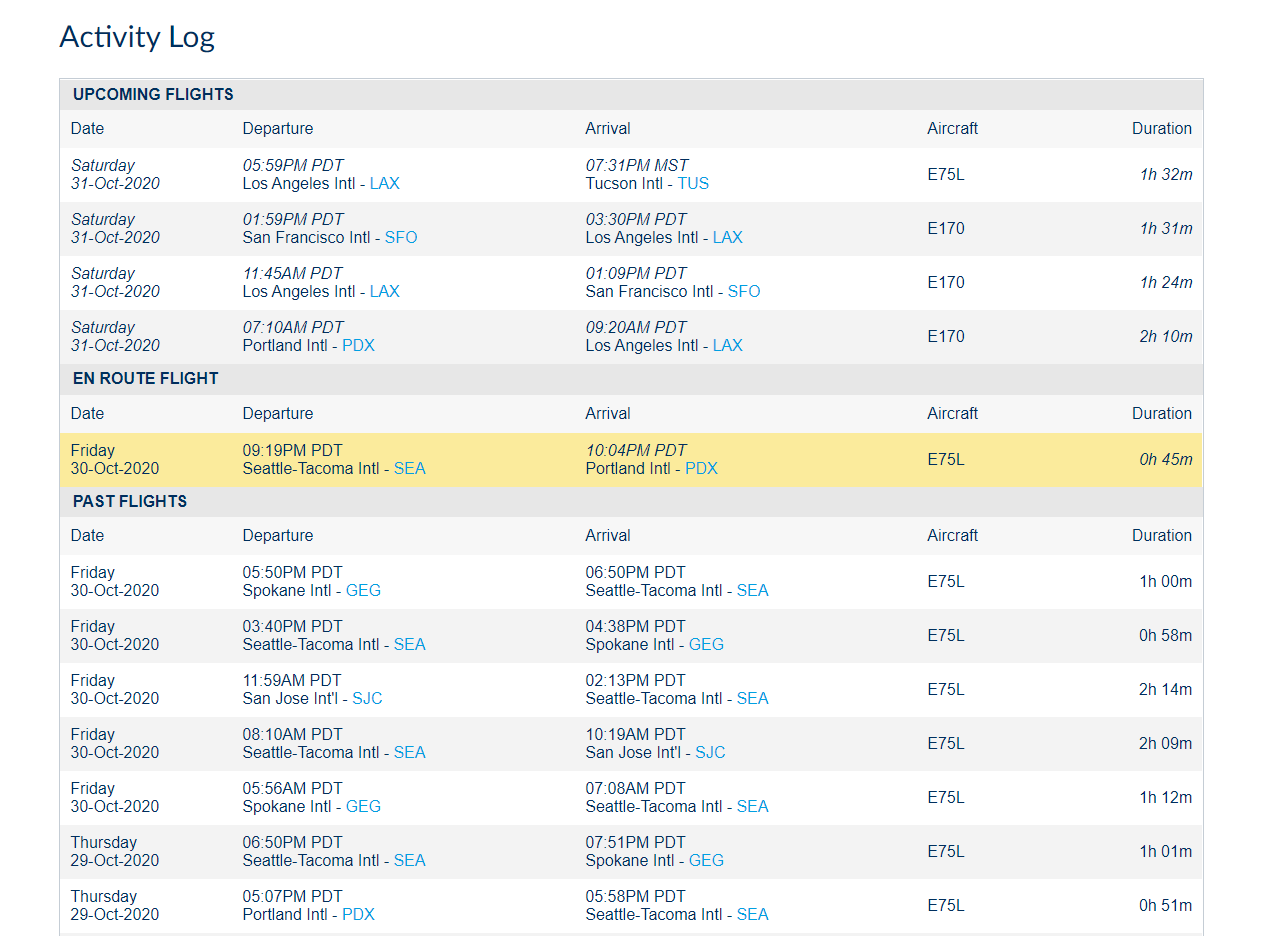This screenshot has width=1267, height=936.
Task: Open the TUS Tucson Intl arrival link
Action: (x=693, y=184)
